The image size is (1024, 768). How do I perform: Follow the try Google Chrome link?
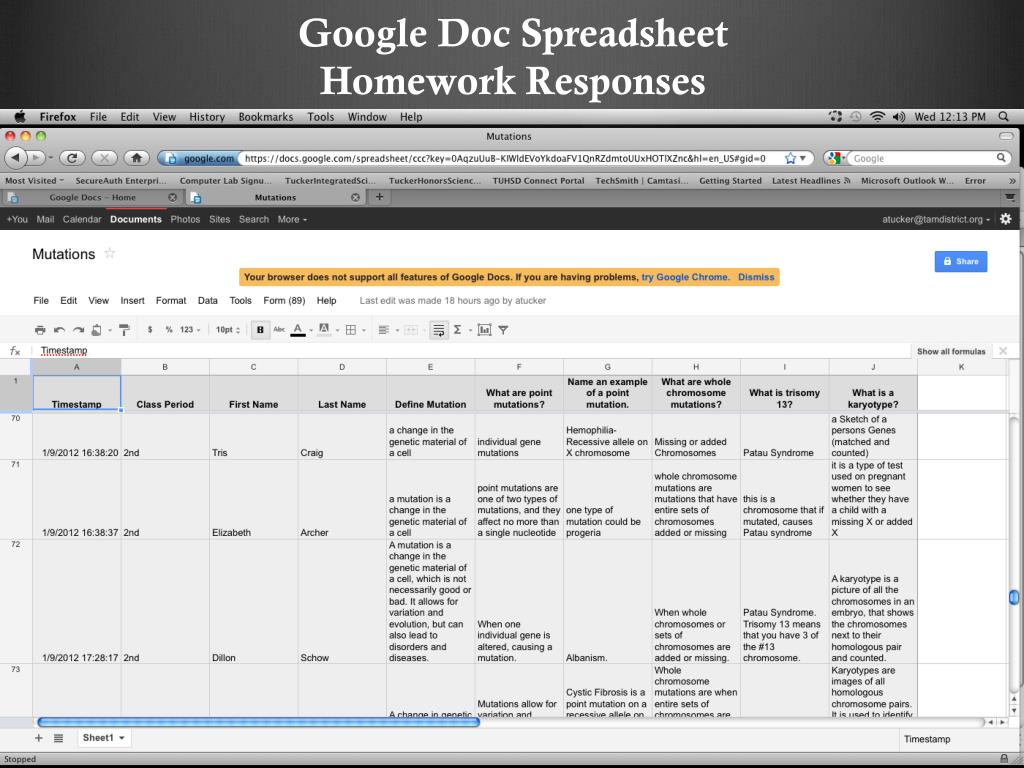pyautogui.click(x=685, y=277)
